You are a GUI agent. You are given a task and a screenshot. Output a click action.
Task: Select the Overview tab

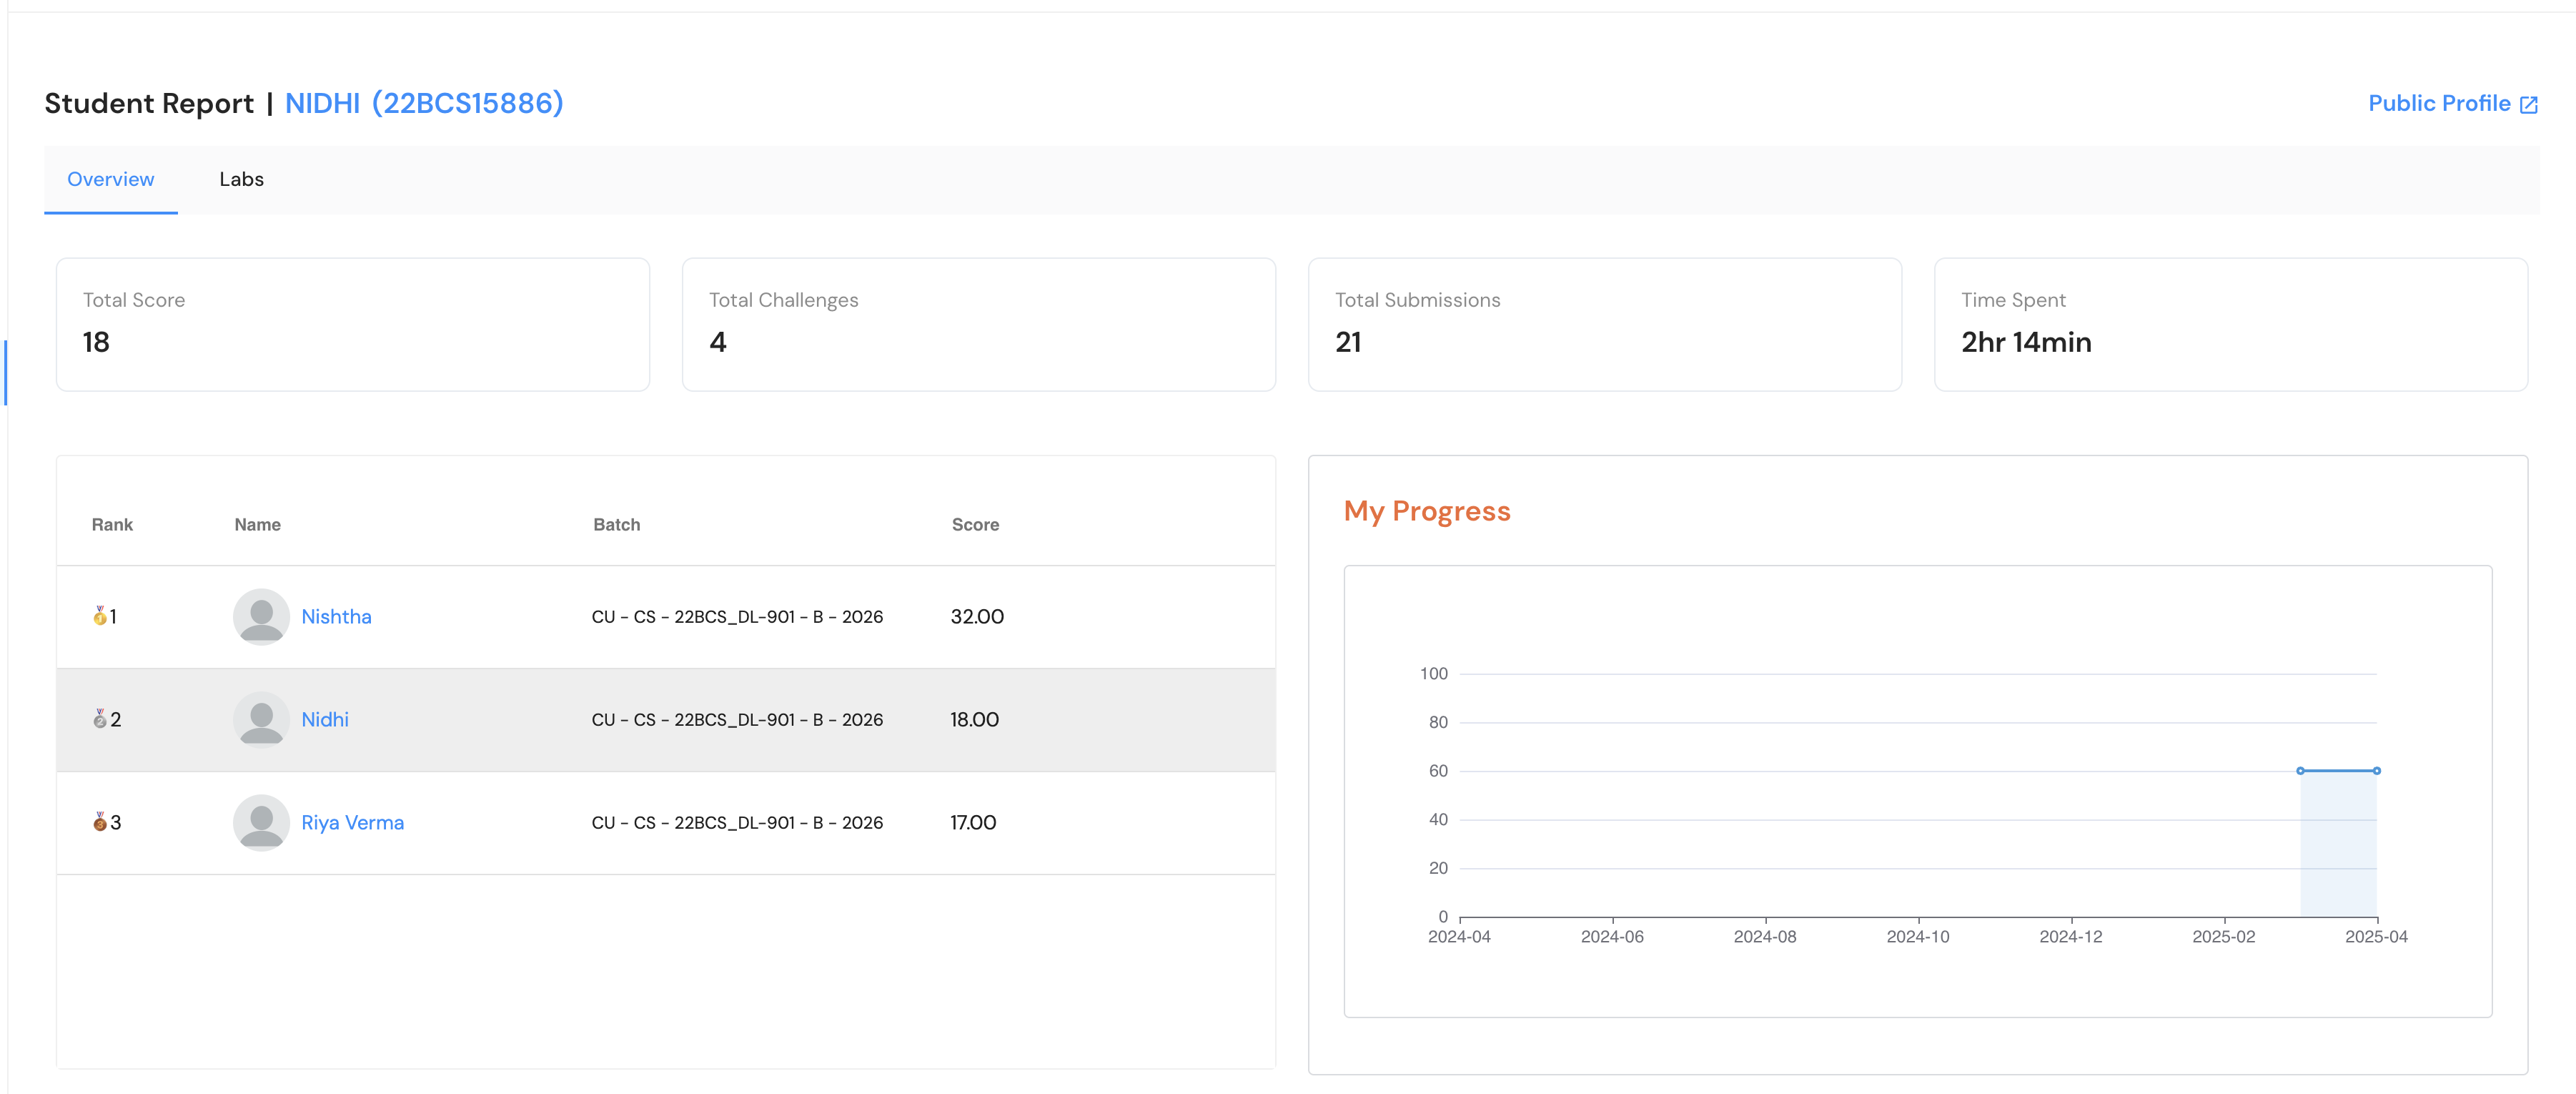(x=111, y=180)
